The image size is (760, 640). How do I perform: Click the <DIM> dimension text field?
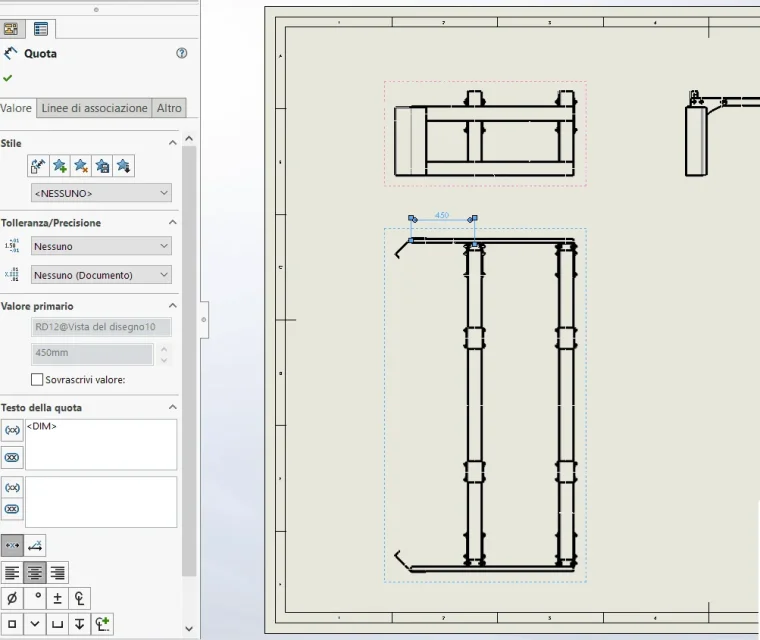click(x=101, y=445)
